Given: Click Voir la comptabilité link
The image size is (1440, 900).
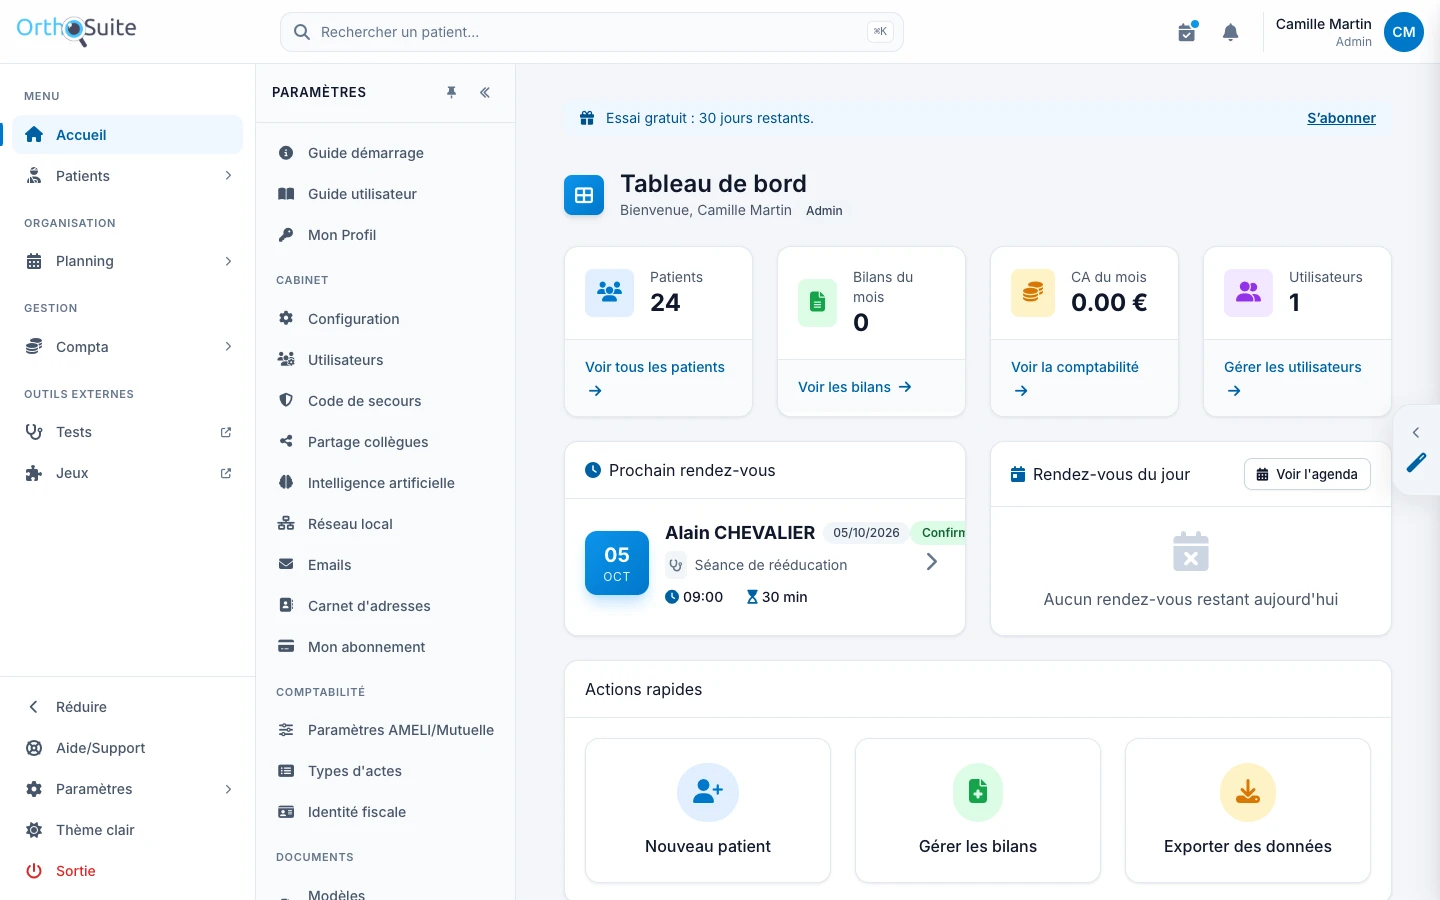Looking at the screenshot, I should pos(1075,378).
